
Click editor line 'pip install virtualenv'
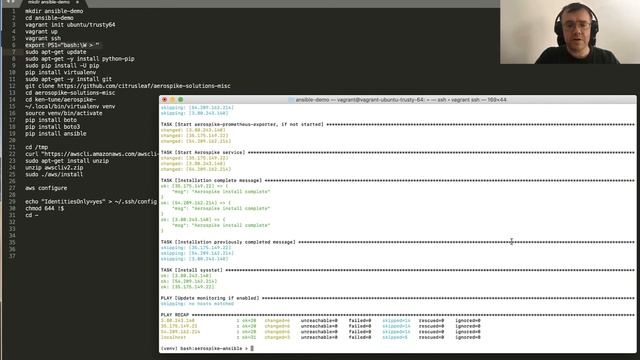coord(60,72)
